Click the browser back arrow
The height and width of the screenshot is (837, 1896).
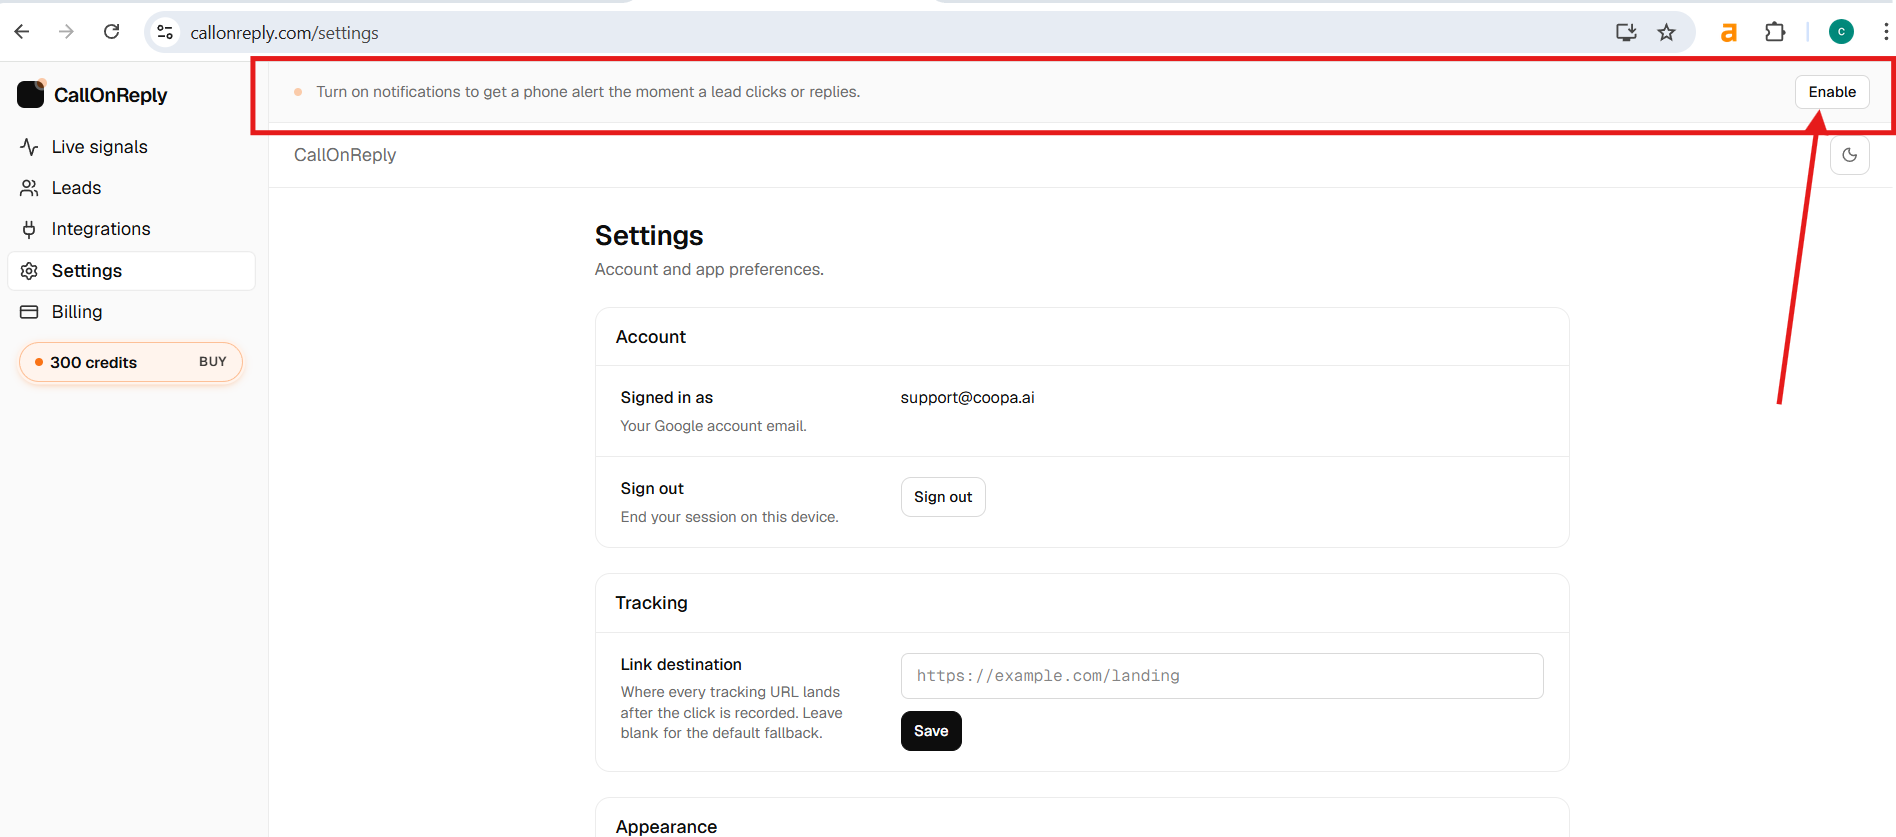click(22, 32)
